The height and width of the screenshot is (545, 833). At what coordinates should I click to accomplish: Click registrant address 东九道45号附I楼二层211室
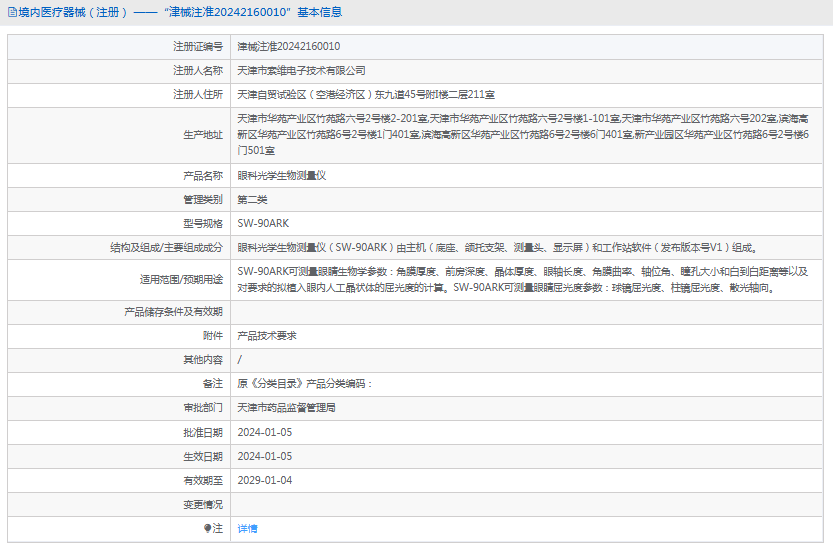[435, 95]
